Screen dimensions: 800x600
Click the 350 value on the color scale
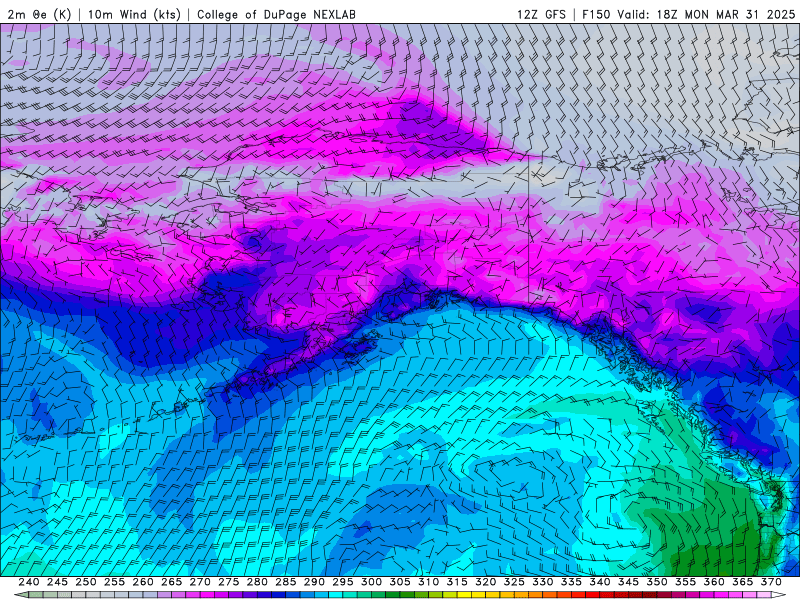(x=657, y=582)
